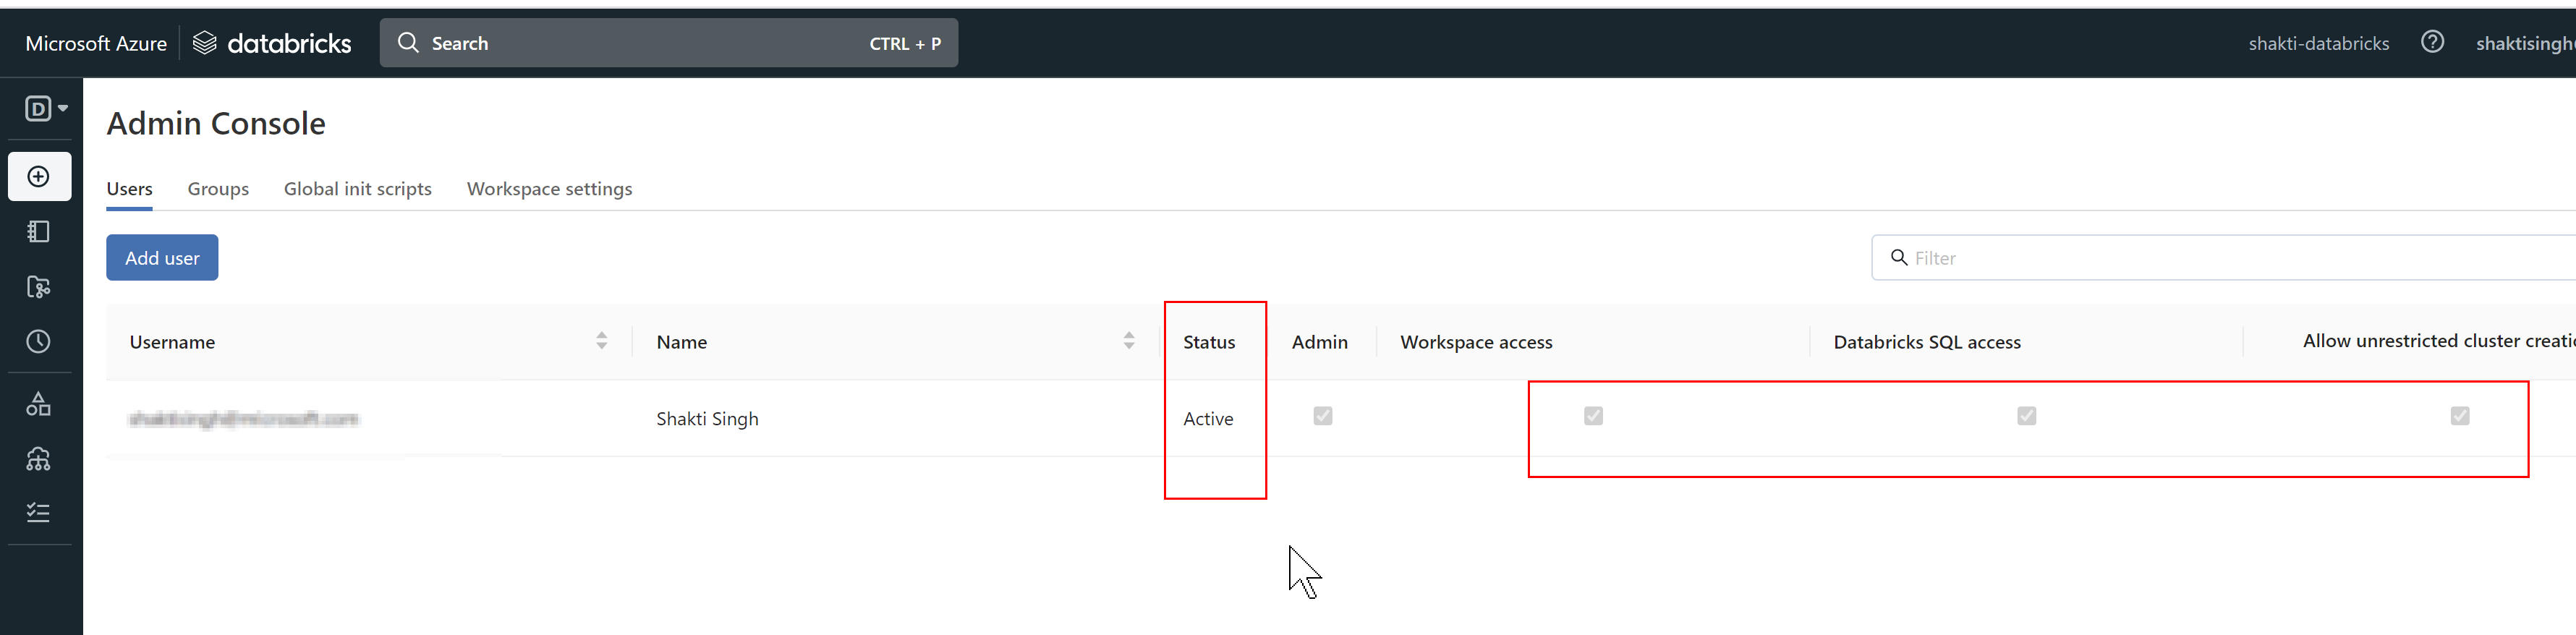Open the Workspace settings tab
The image size is (2576, 635).
pyautogui.click(x=549, y=189)
